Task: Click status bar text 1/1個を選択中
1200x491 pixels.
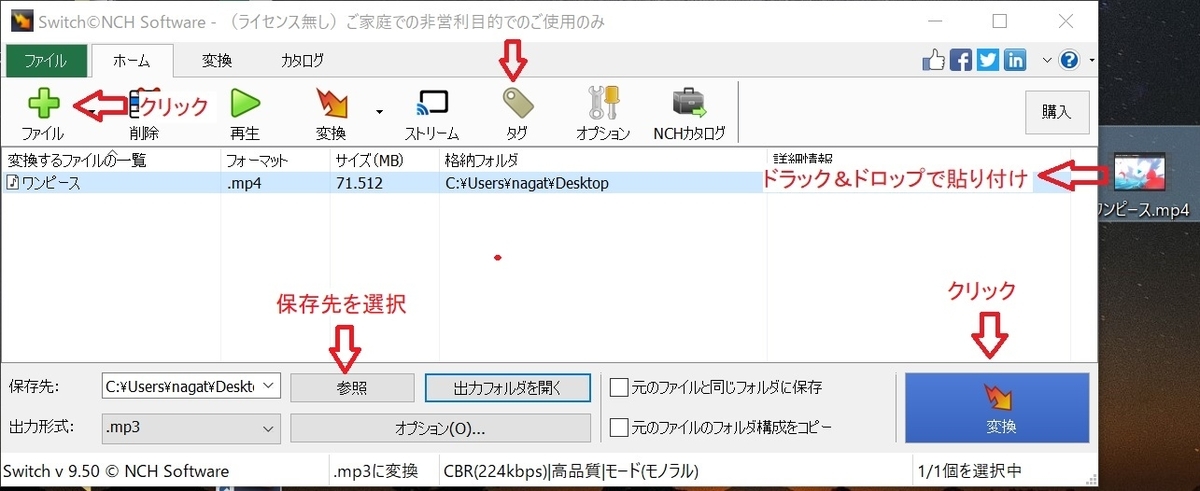Action: [970, 471]
